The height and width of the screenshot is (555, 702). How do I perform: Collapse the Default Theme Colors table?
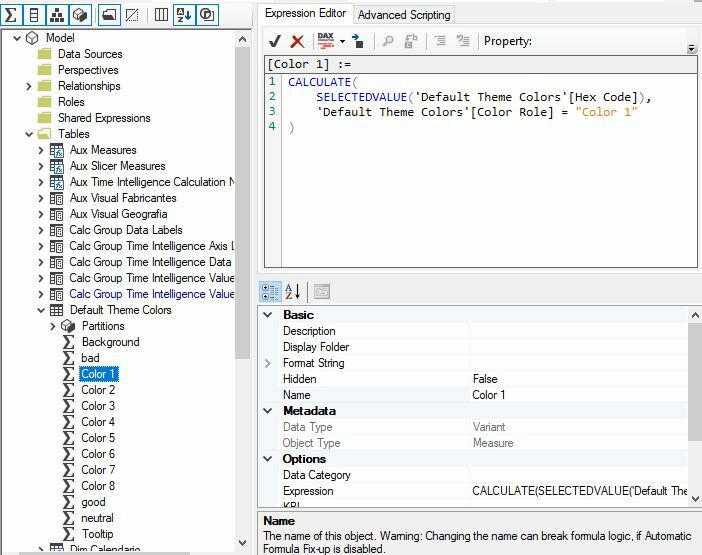[x=41, y=310]
